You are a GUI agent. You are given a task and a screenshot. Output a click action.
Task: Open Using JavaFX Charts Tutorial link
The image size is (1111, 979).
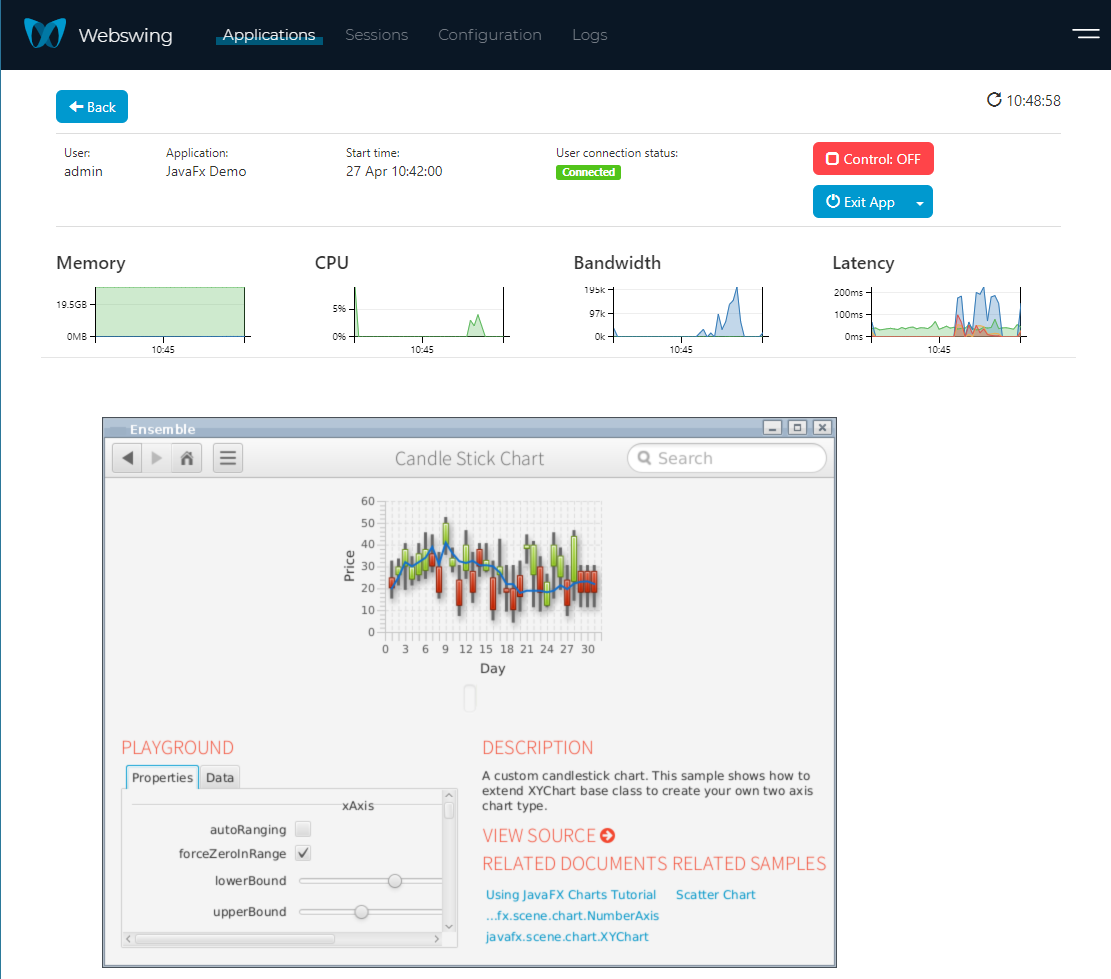click(x=570, y=895)
